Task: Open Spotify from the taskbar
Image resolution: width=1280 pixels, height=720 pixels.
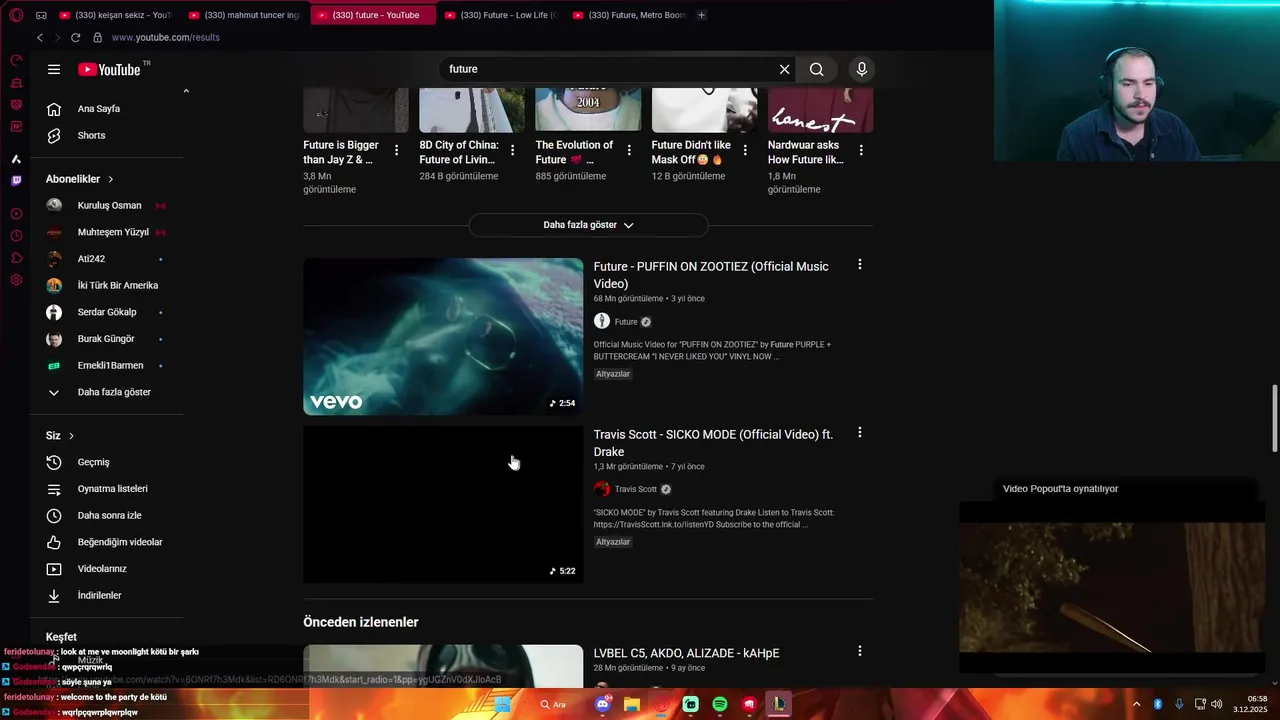Action: tap(720, 704)
